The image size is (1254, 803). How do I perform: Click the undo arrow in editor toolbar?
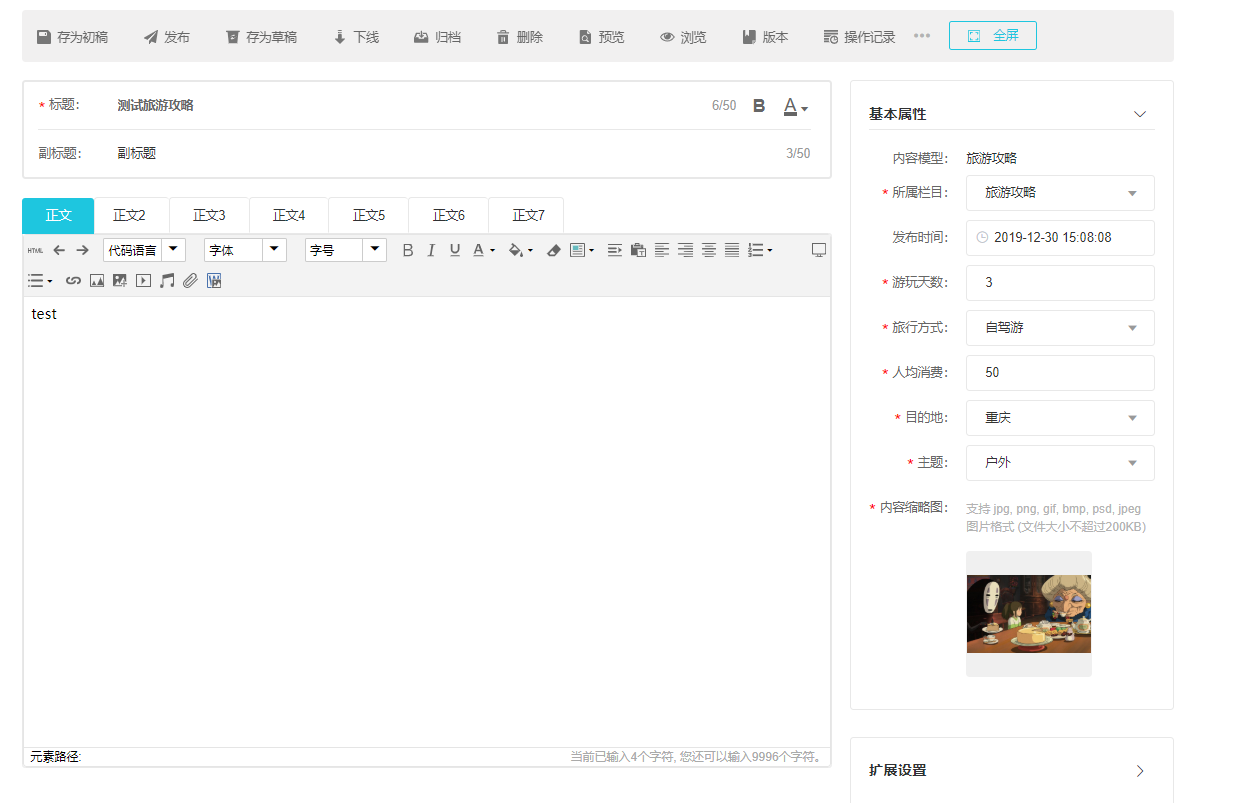coord(60,250)
